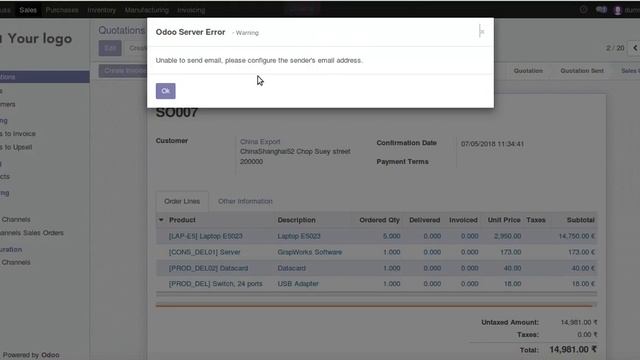This screenshot has width=640, height=360.
Task: Switch to the Other Information tab
Action: tap(245, 201)
